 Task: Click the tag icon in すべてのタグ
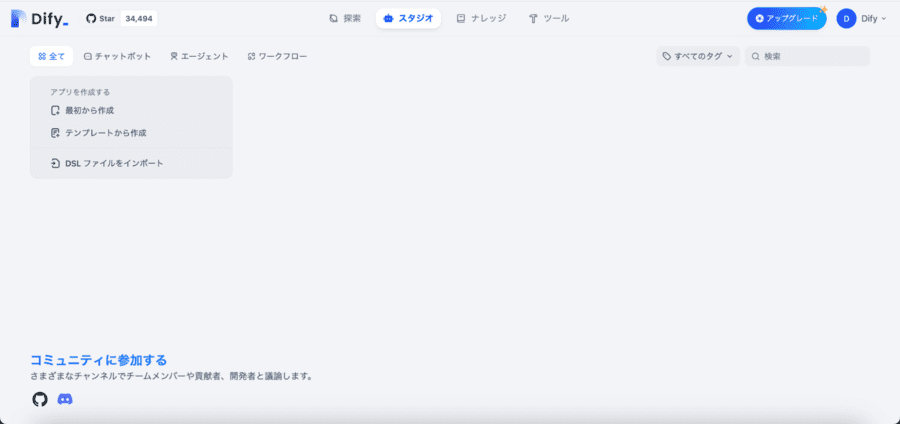click(666, 56)
